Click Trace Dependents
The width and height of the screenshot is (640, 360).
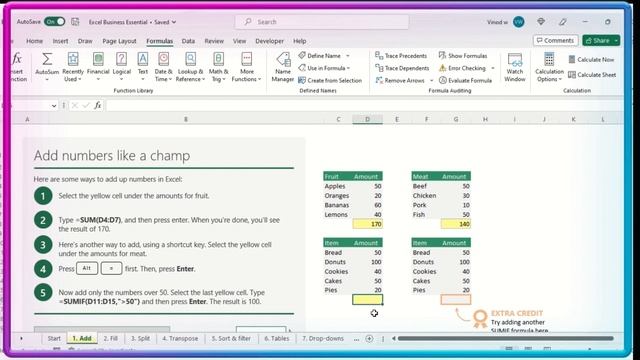402,68
